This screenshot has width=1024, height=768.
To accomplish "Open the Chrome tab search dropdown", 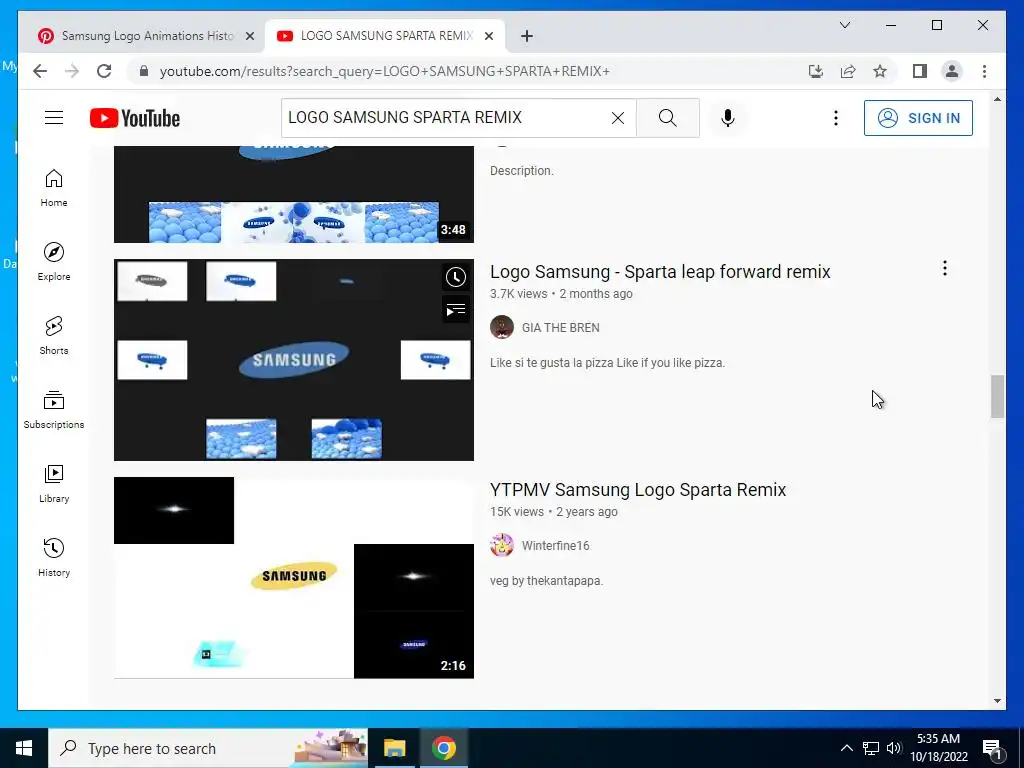I will (x=844, y=25).
